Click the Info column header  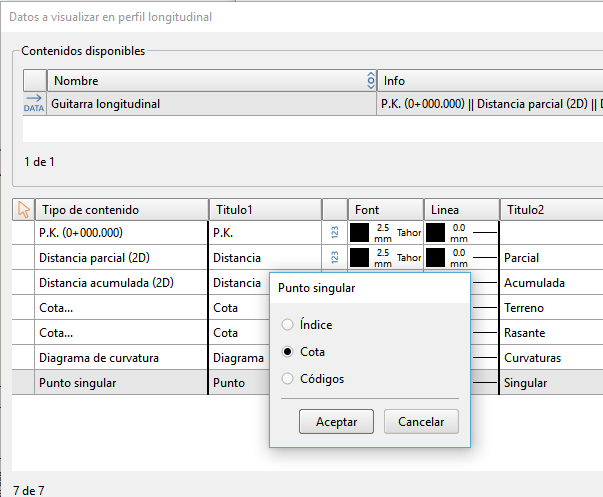(490, 81)
